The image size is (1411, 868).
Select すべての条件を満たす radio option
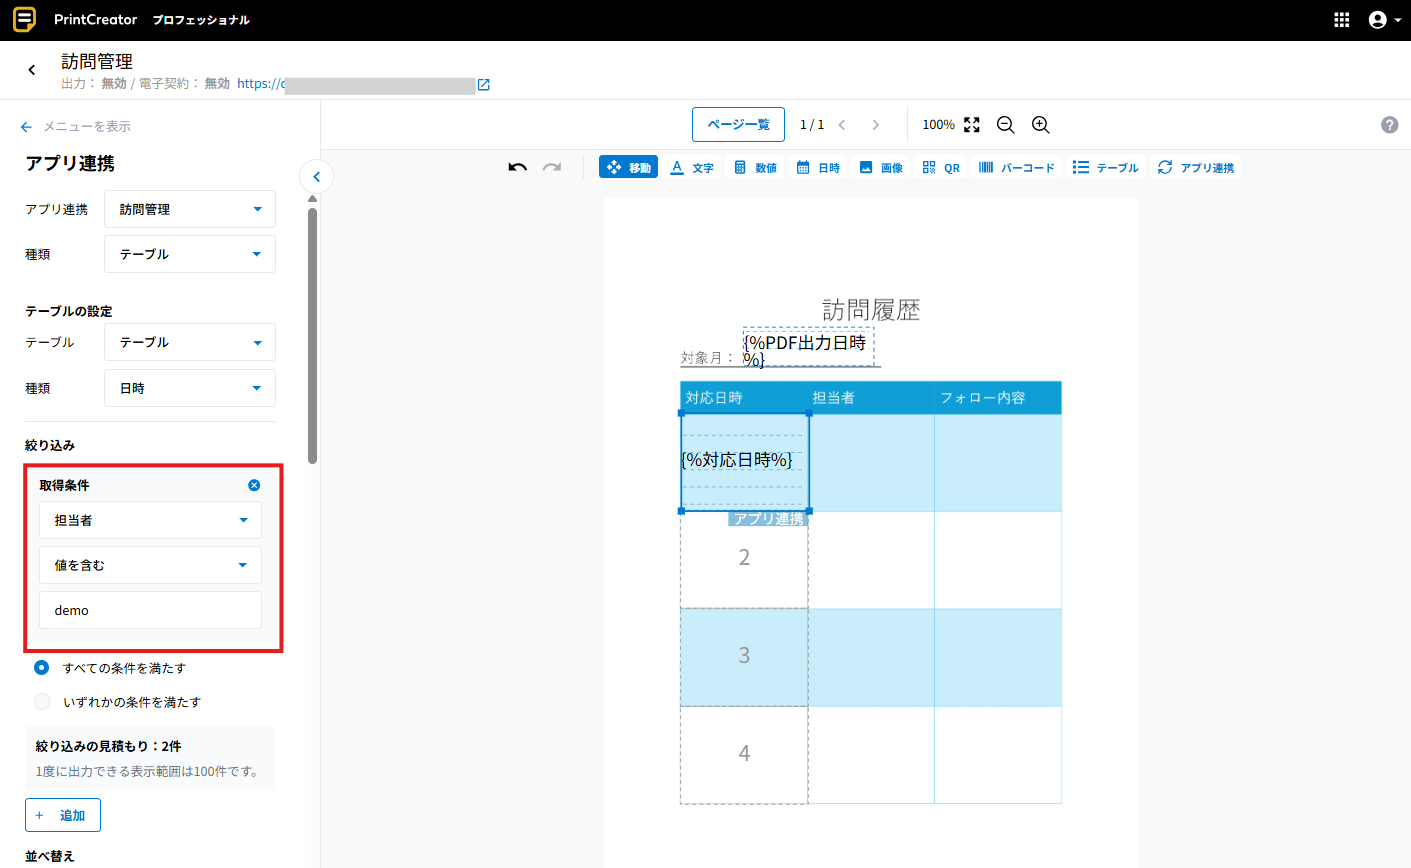[42, 668]
